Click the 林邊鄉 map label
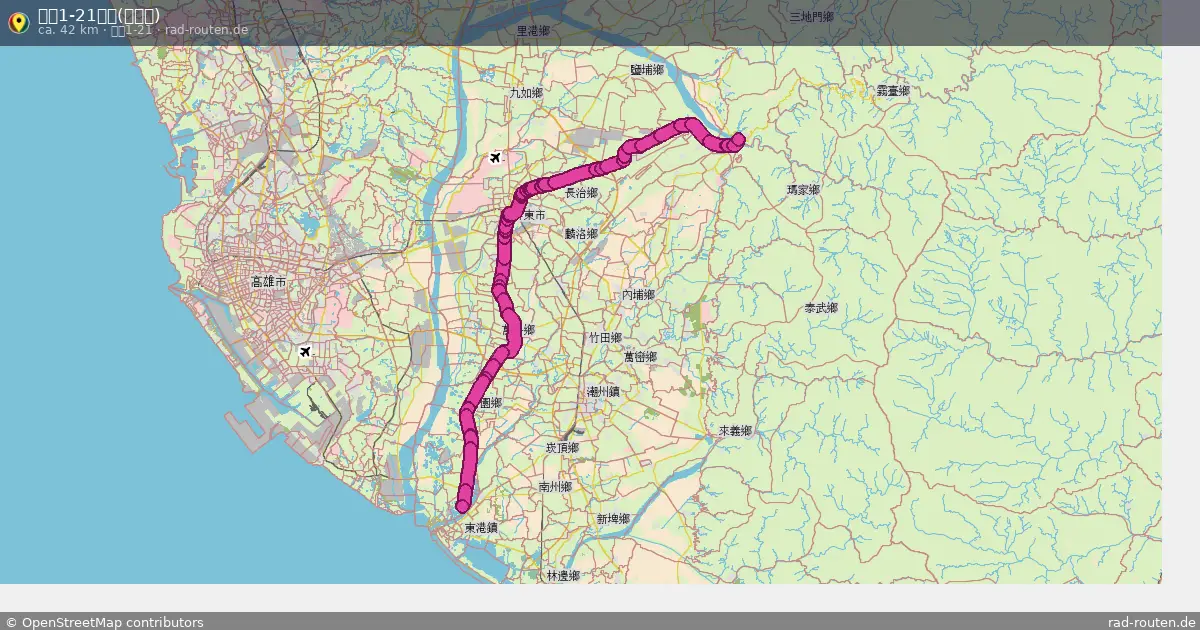Viewport: 1200px width, 630px height. coord(563,576)
